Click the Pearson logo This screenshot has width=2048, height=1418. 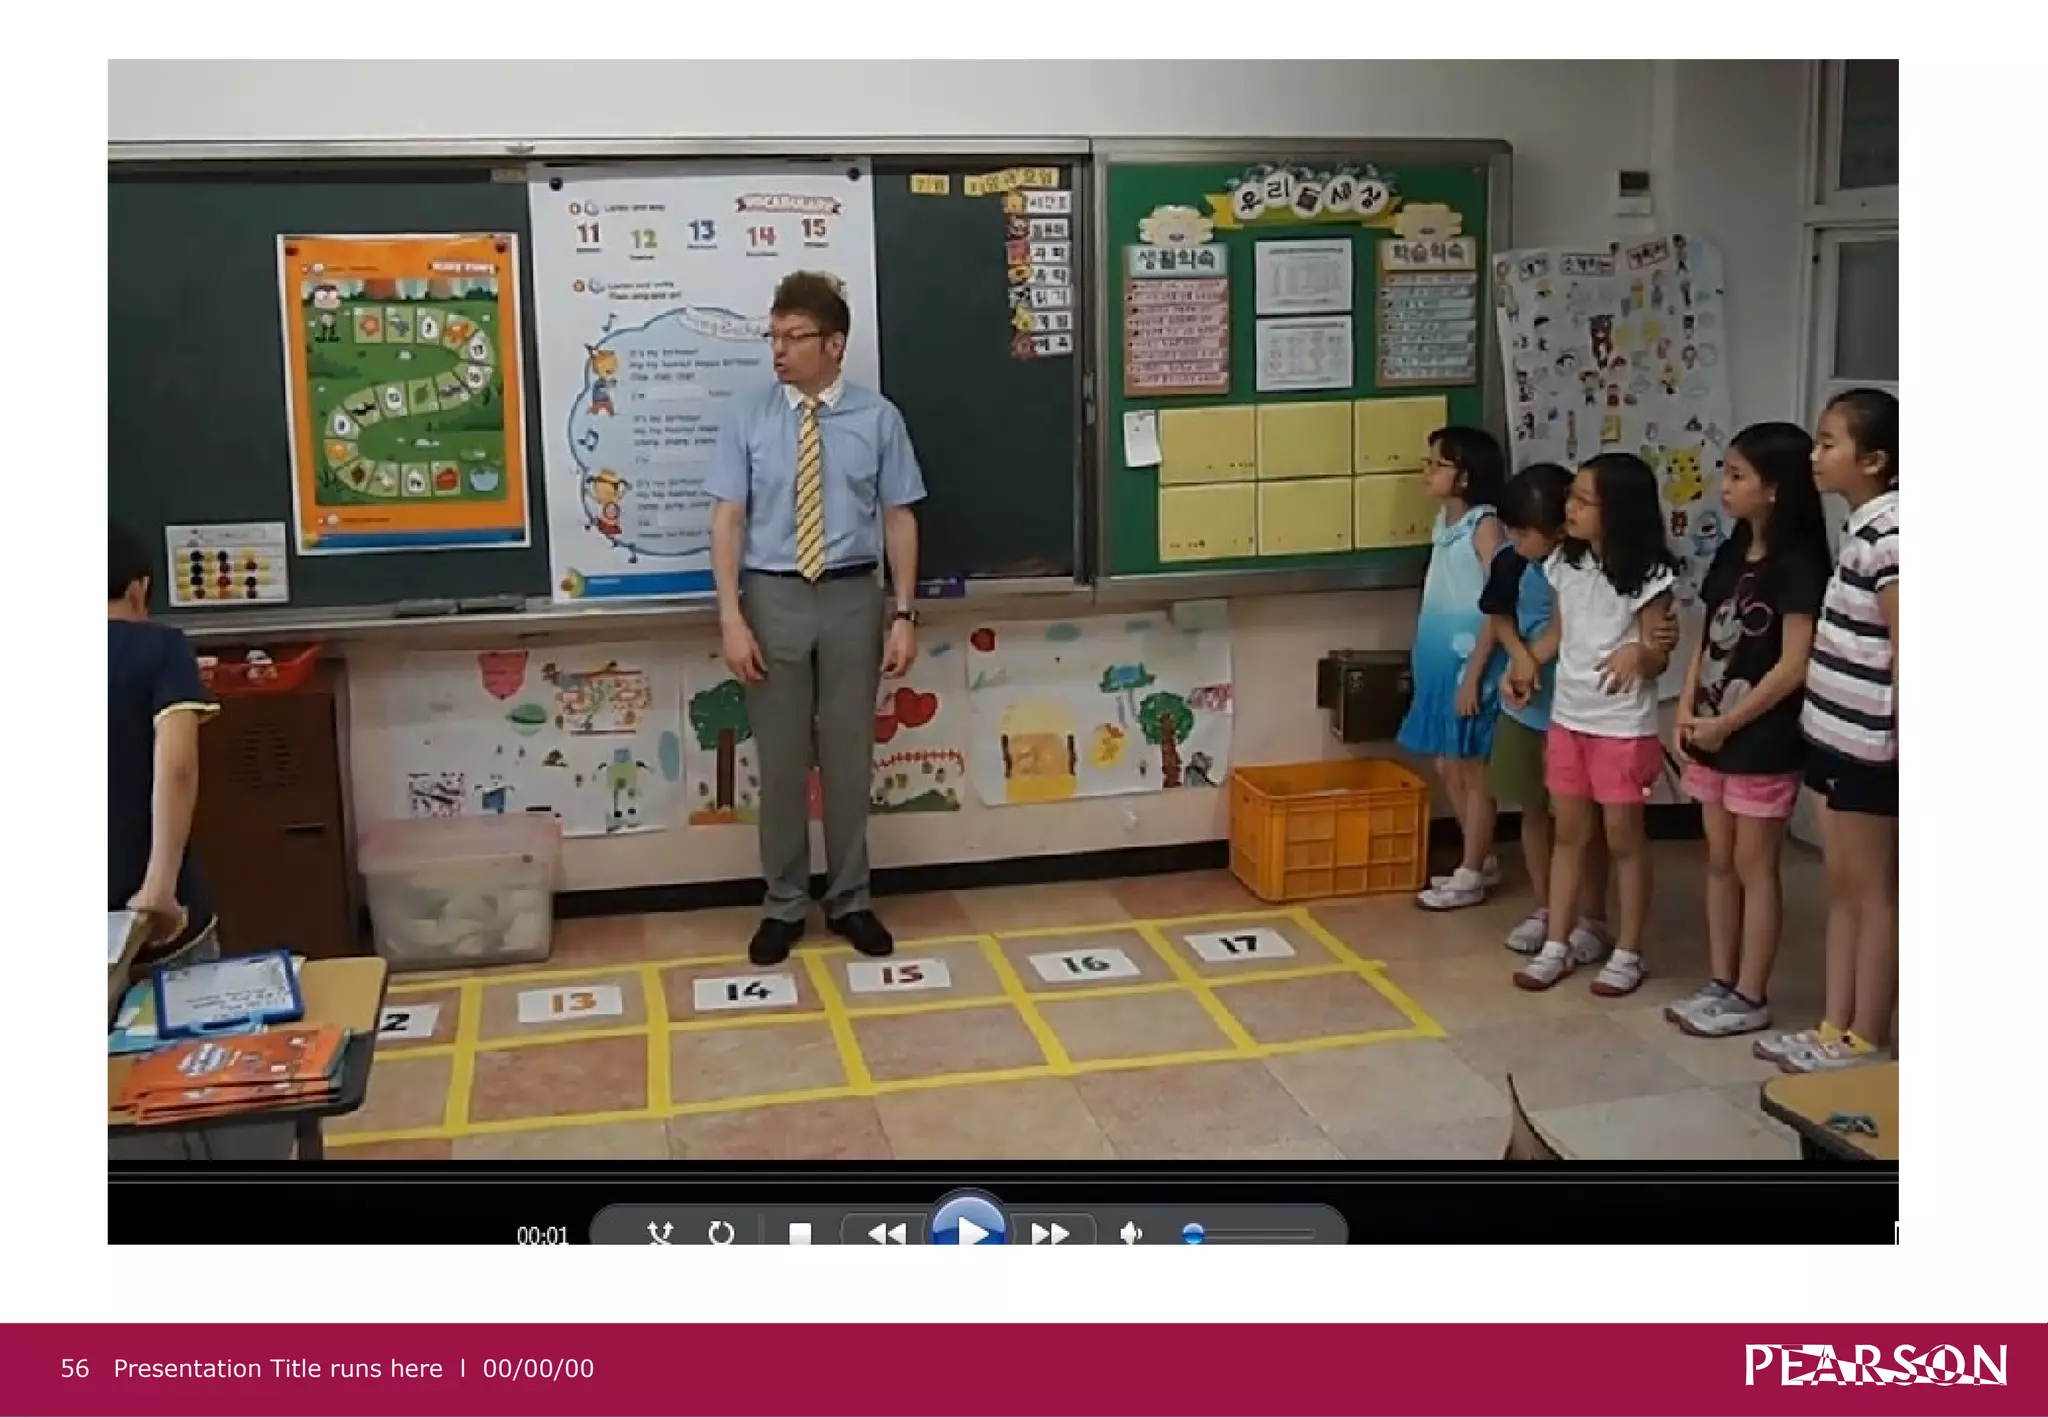pos(1875,1366)
